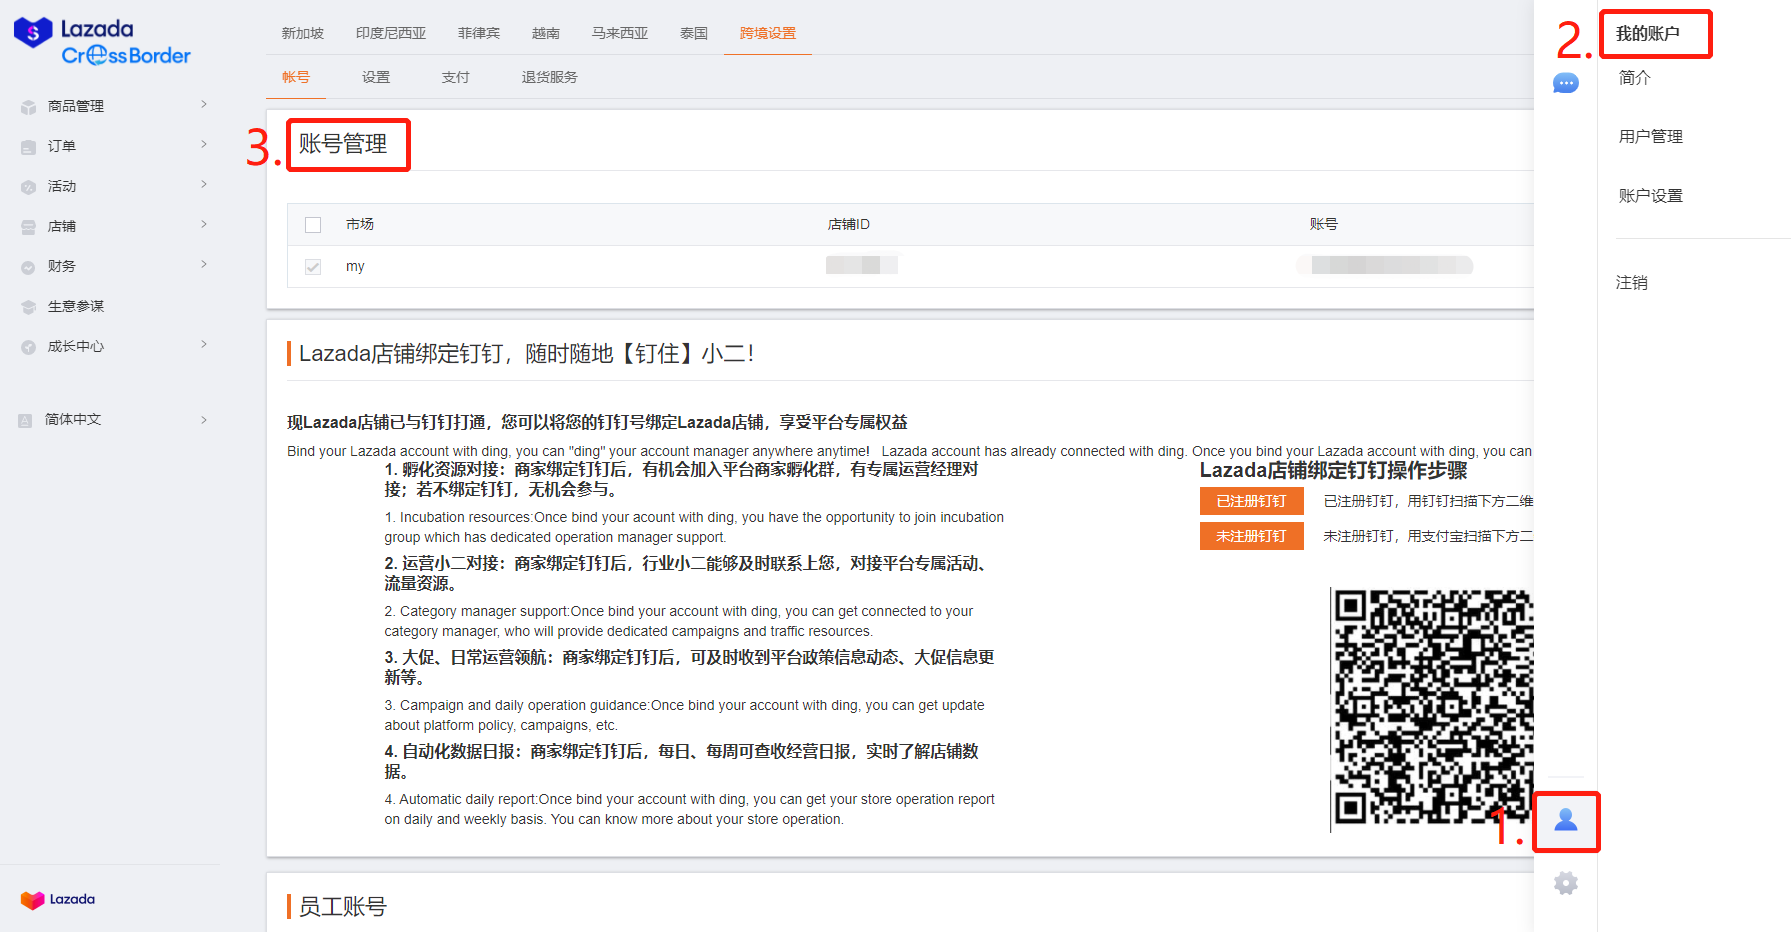Open the 支付 sub-tab
1791x932 pixels.
point(456,77)
